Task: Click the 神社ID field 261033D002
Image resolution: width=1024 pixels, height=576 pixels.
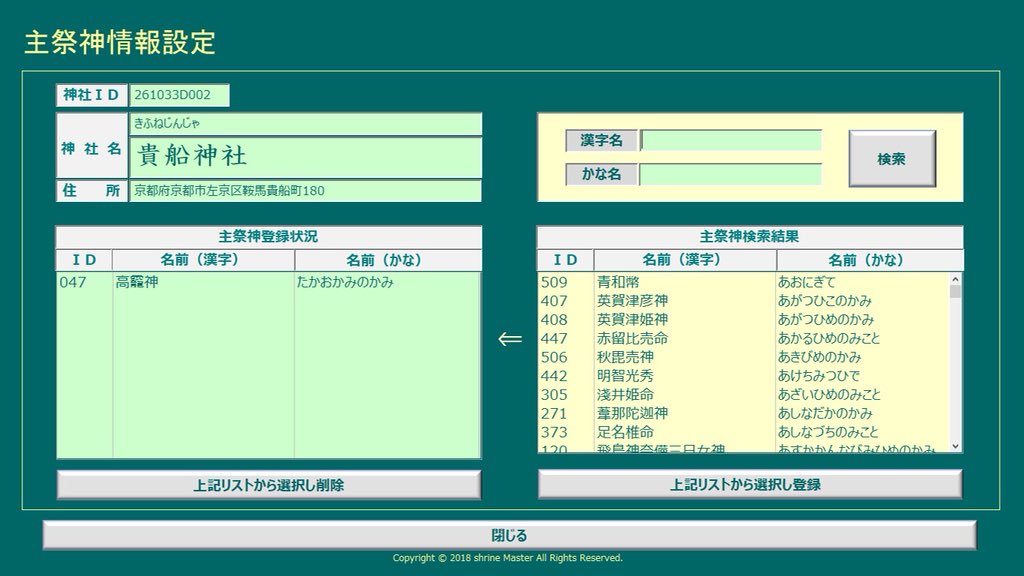Action: [179, 95]
